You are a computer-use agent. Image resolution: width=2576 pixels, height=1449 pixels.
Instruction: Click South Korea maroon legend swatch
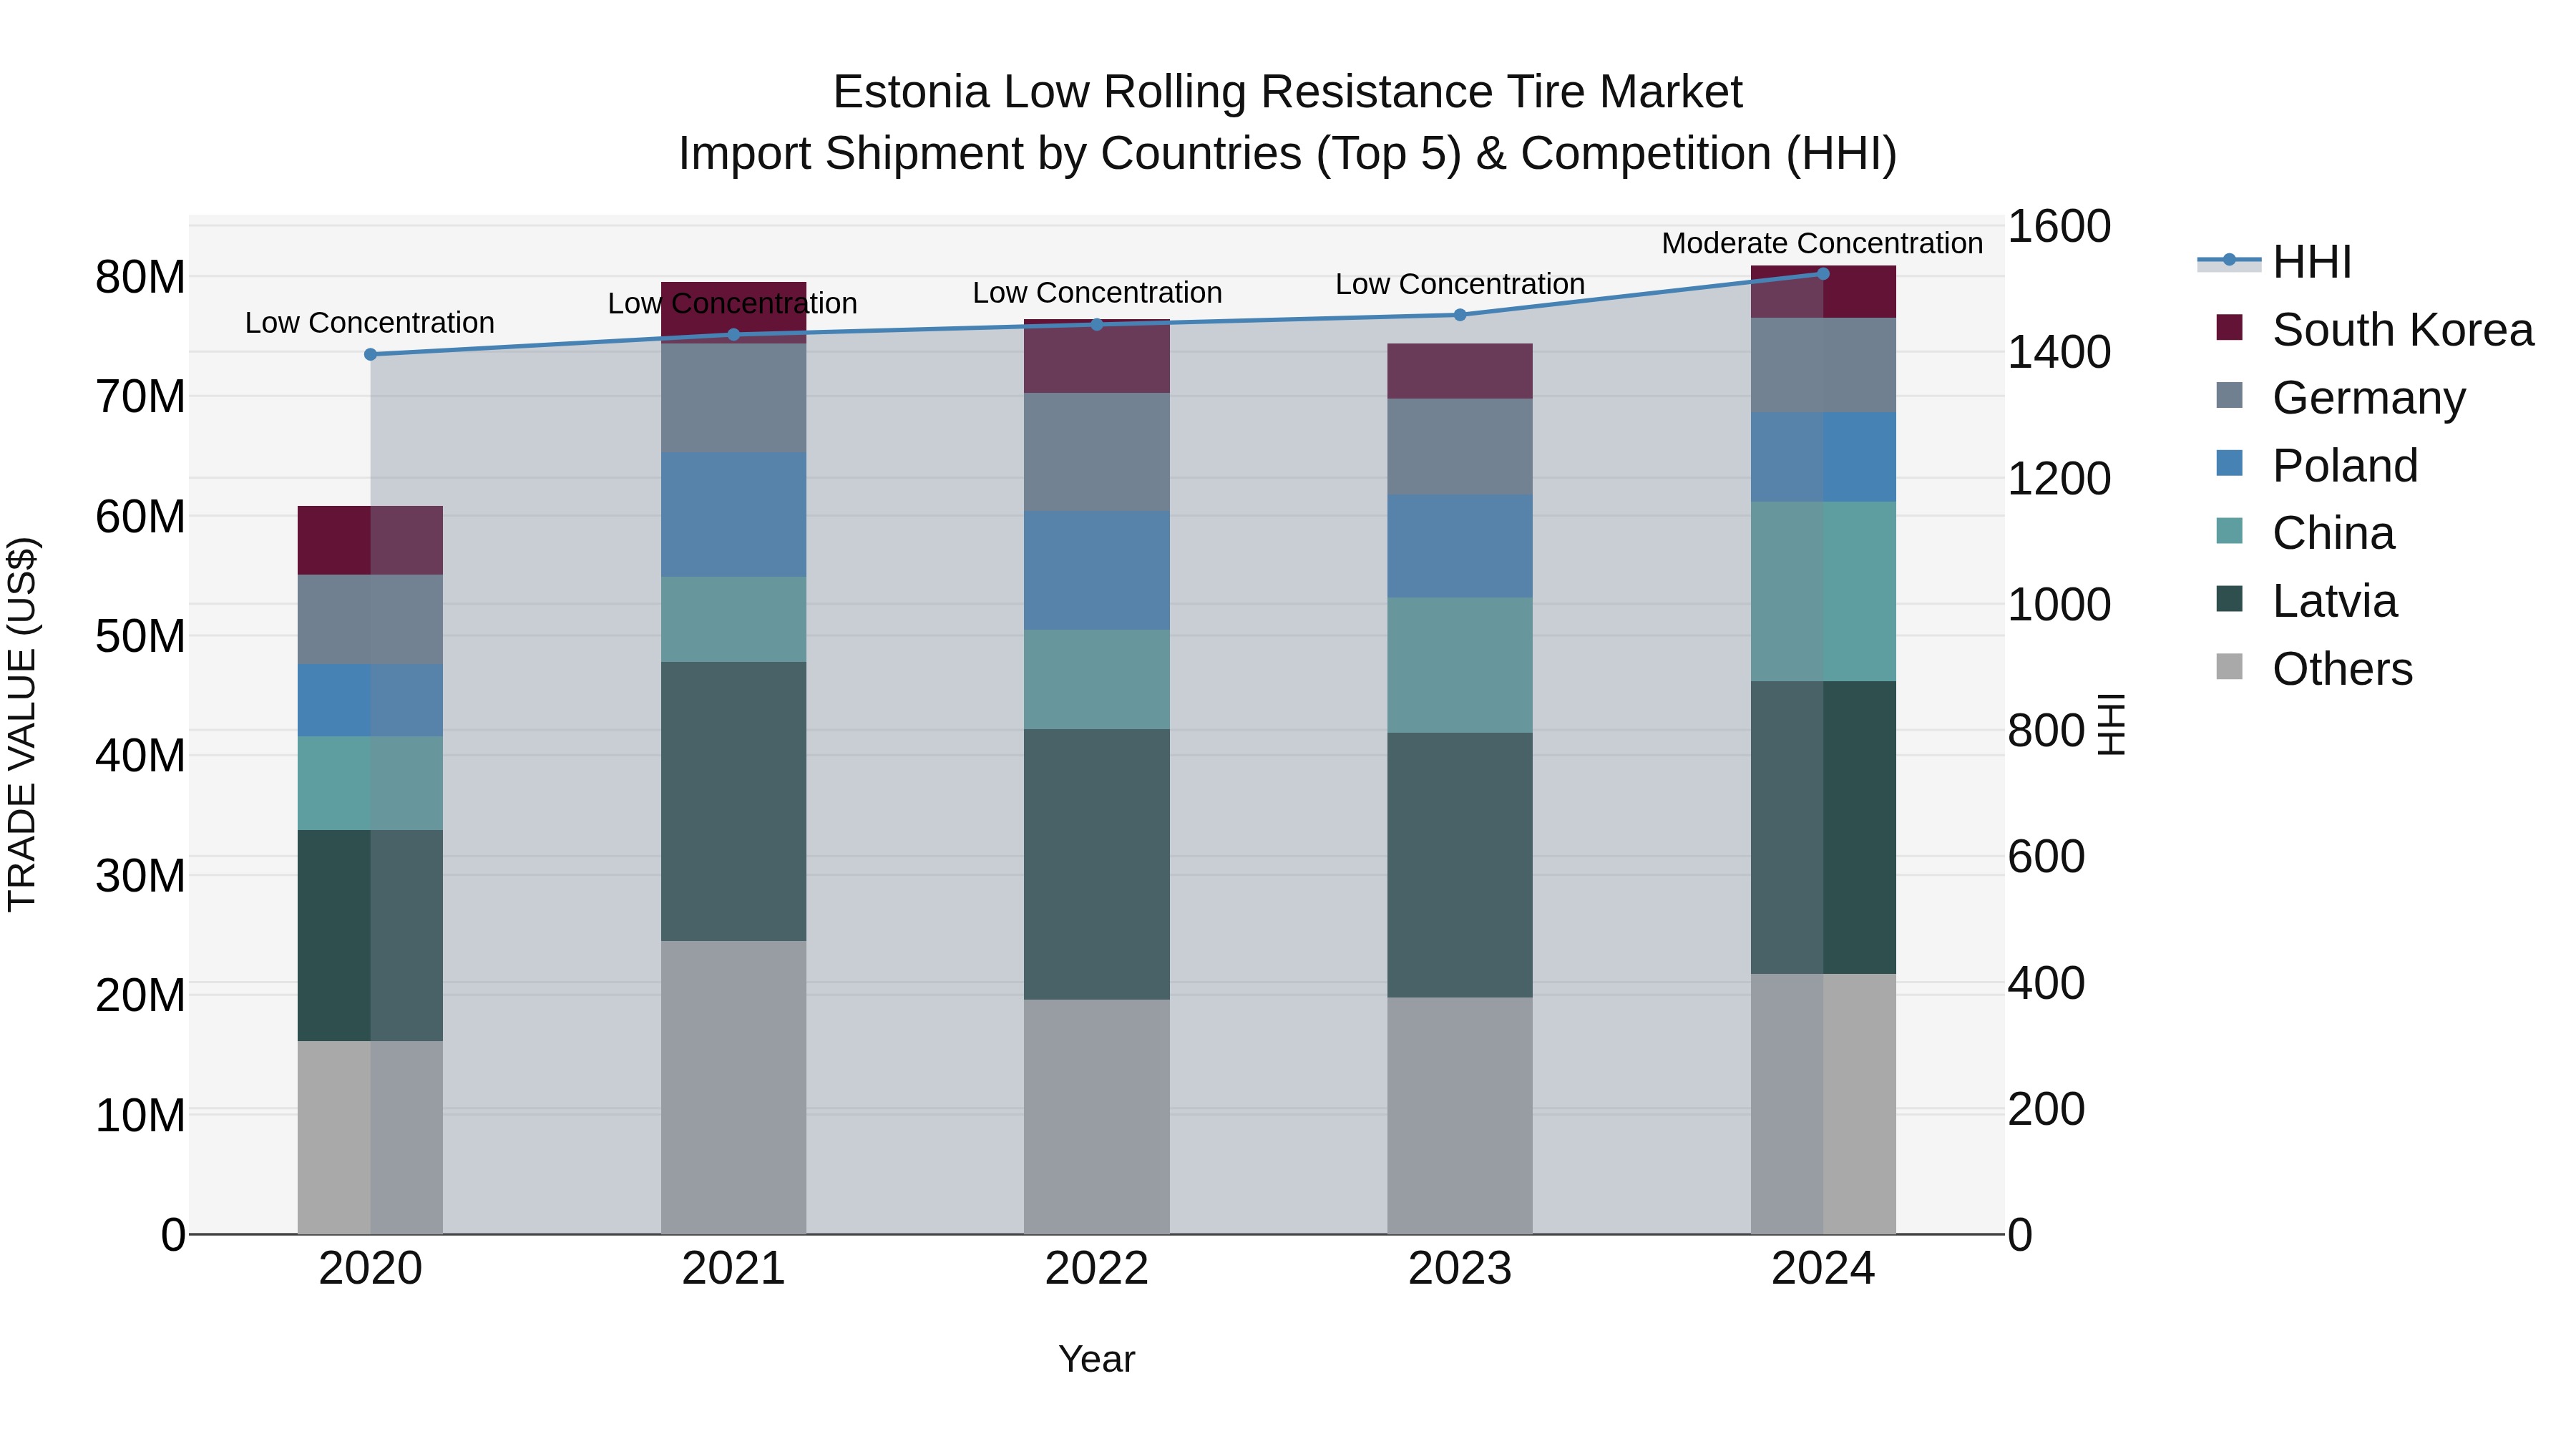pyautogui.click(x=2229, y=327)
